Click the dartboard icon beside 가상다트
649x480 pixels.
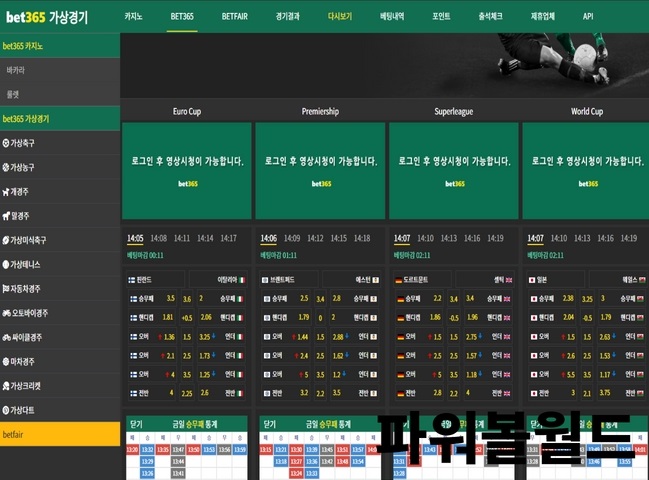click(x=6, y=410)
